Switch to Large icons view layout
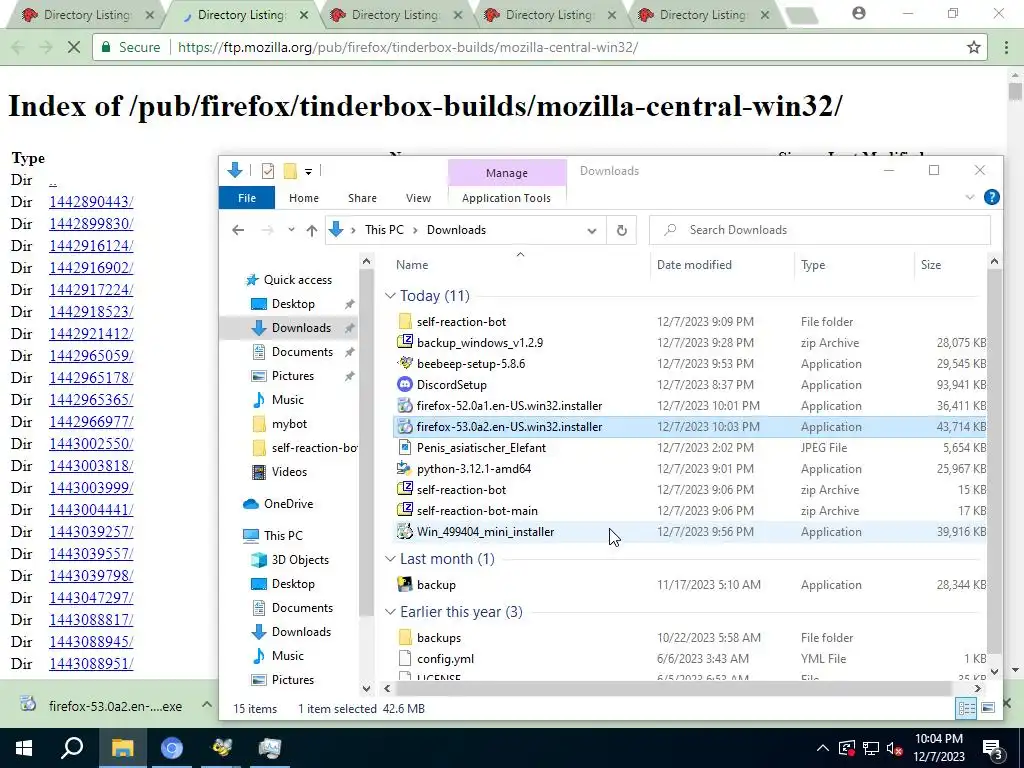Viewport: 1024px width, 768px height. coord(988,708)
